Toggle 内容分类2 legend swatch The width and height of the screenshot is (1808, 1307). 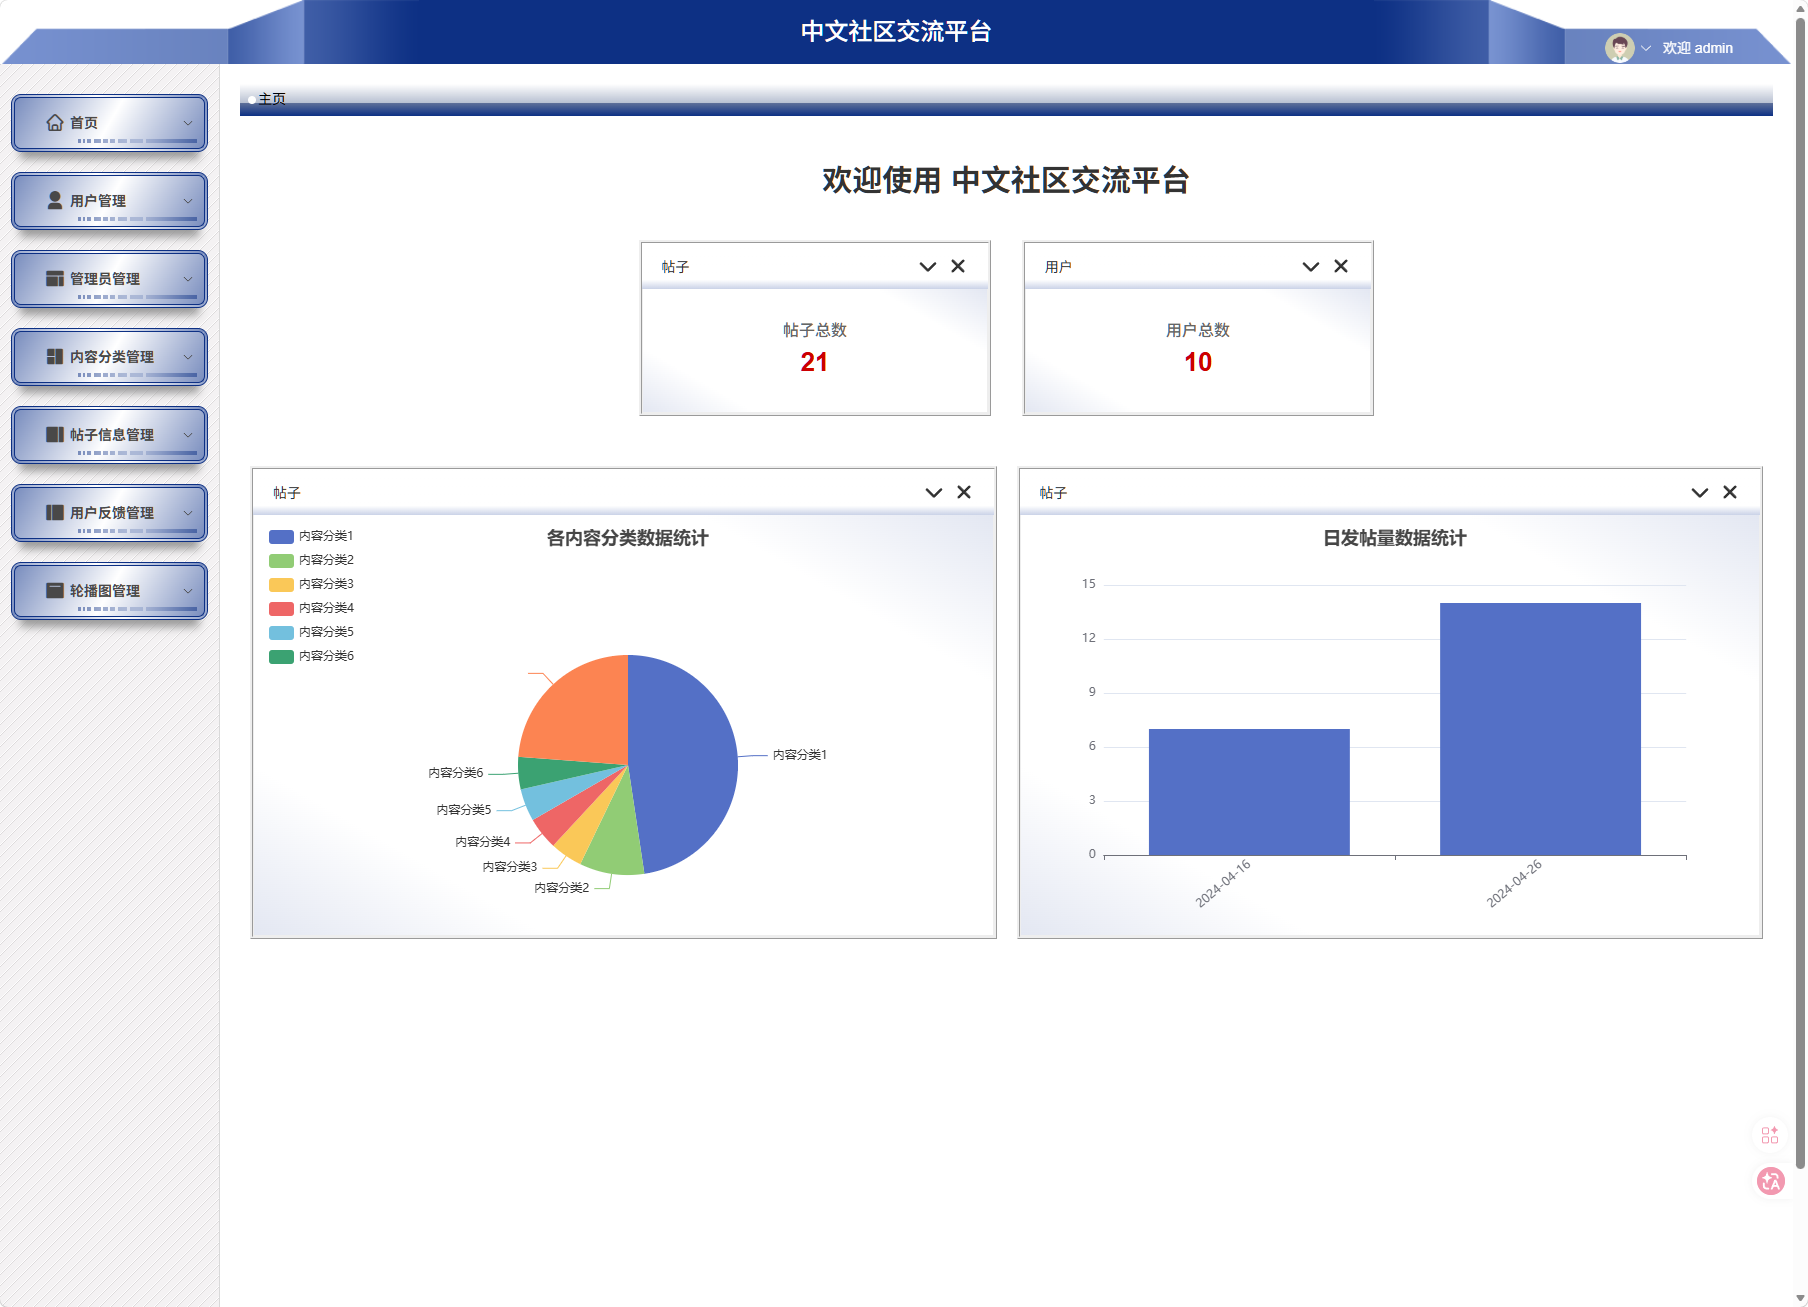tap(281, 560)
